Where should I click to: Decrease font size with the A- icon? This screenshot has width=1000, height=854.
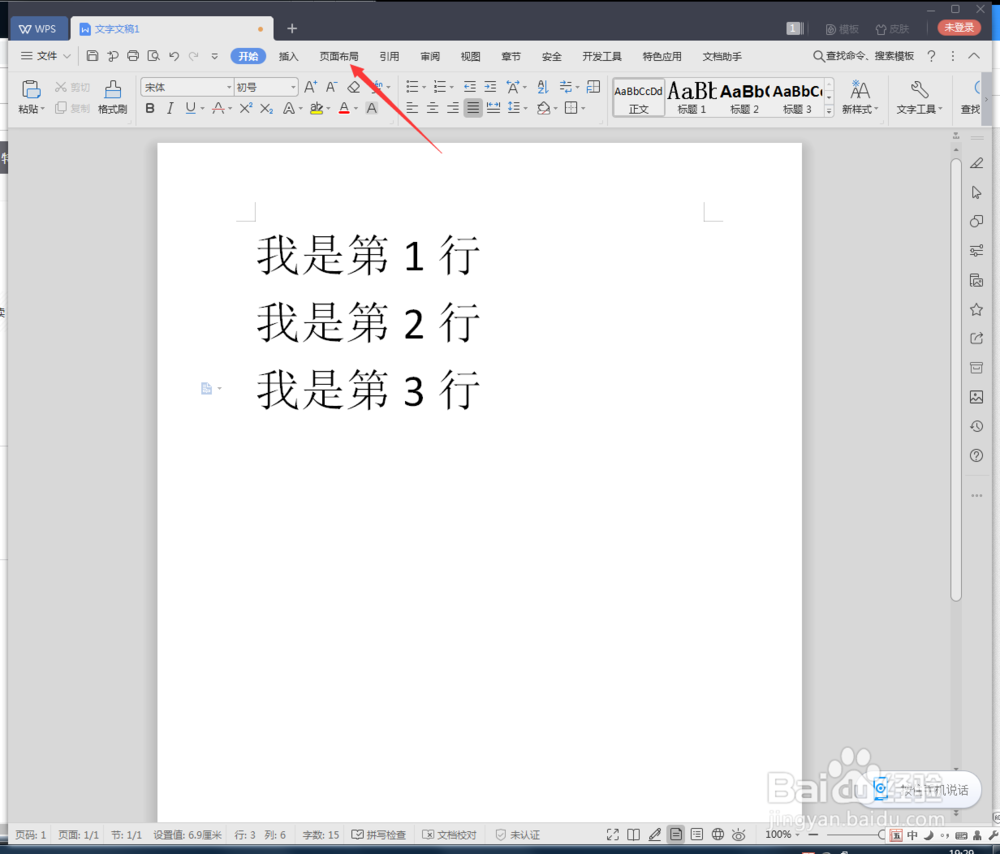click(x=332, y=87)
